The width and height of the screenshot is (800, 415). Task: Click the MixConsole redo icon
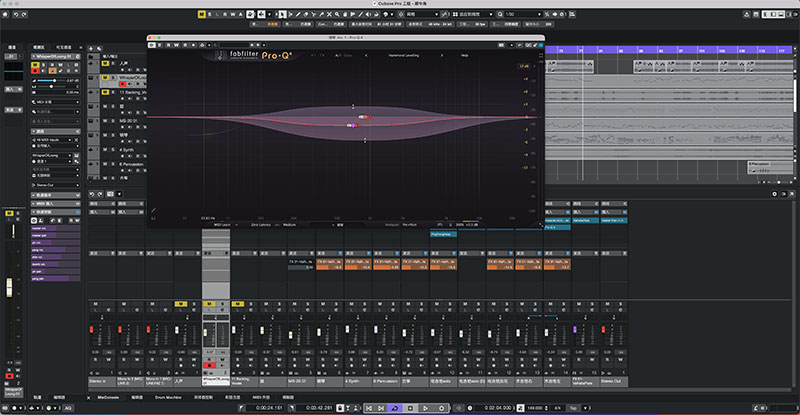[100, 194]
